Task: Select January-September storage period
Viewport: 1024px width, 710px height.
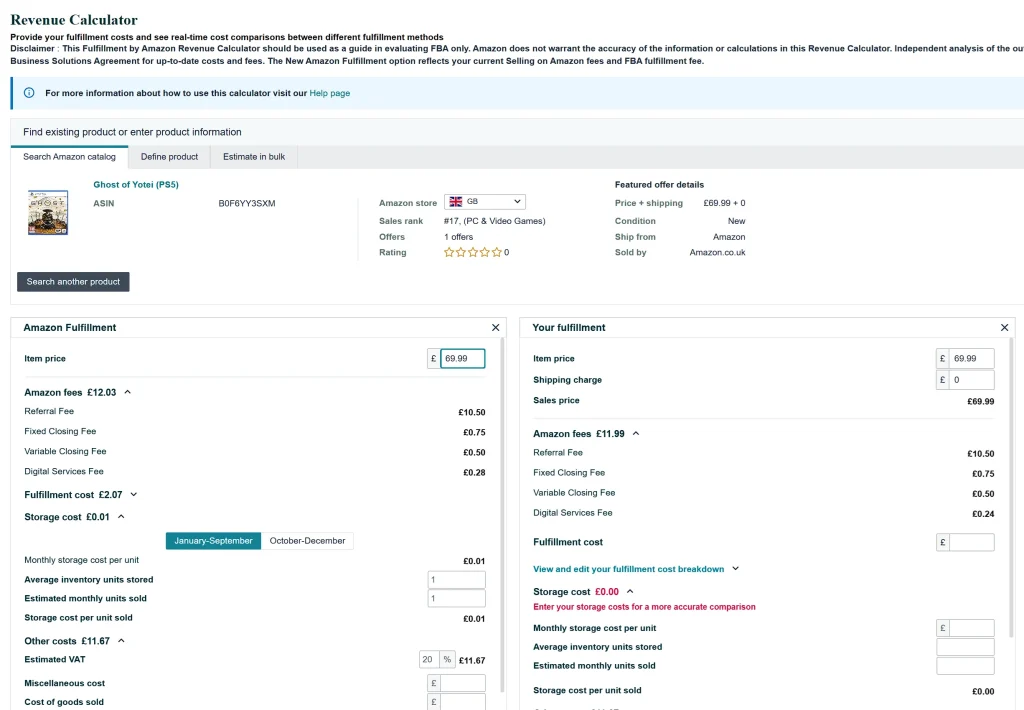Action: (213, 541)
